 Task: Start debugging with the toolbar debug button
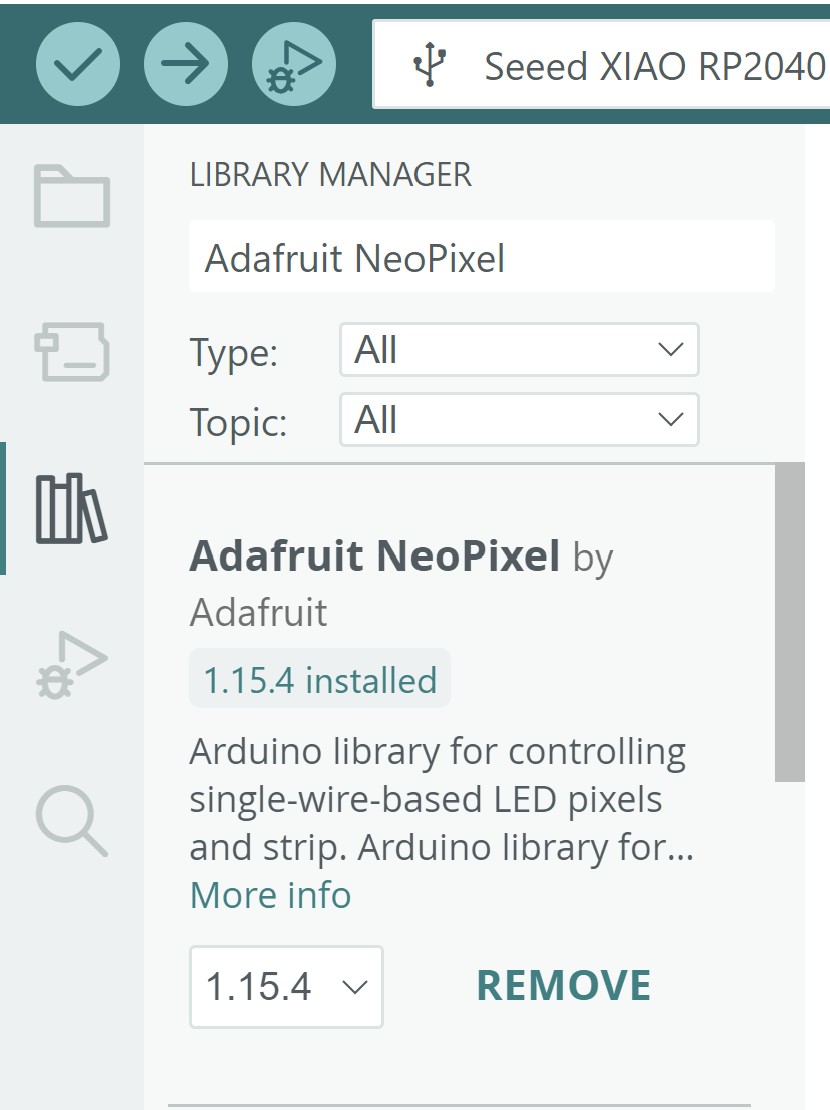pyautogui.click(x=294, y=66)
